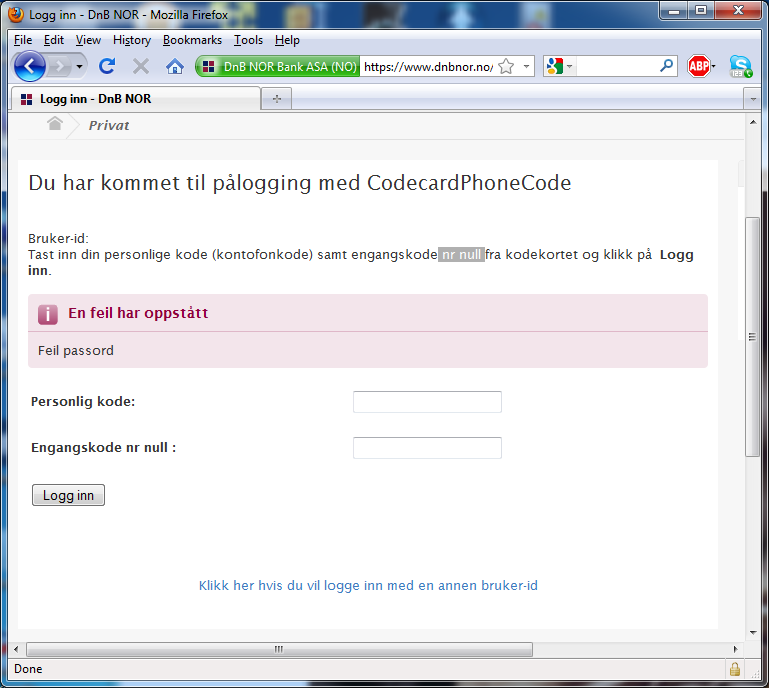Open the View menu
The height and width of the screenshot is (688, 769).
point(88,40)
